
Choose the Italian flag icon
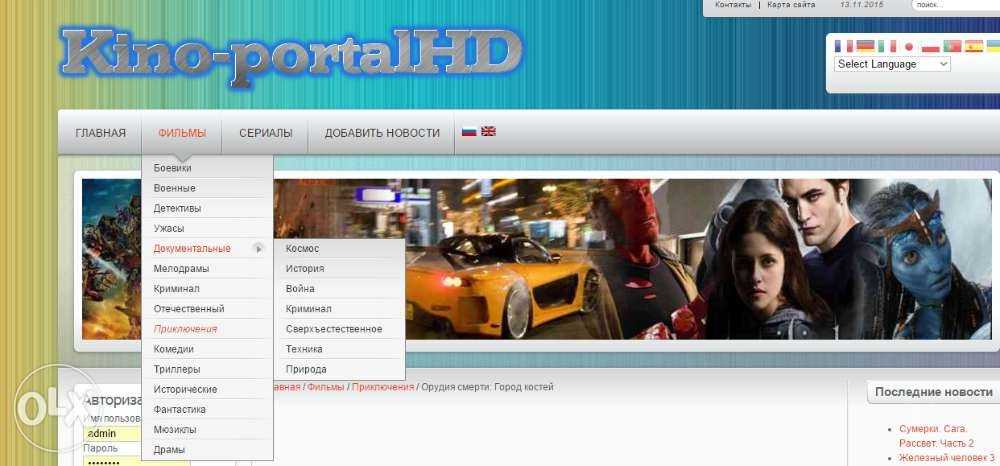pos(886,46)
